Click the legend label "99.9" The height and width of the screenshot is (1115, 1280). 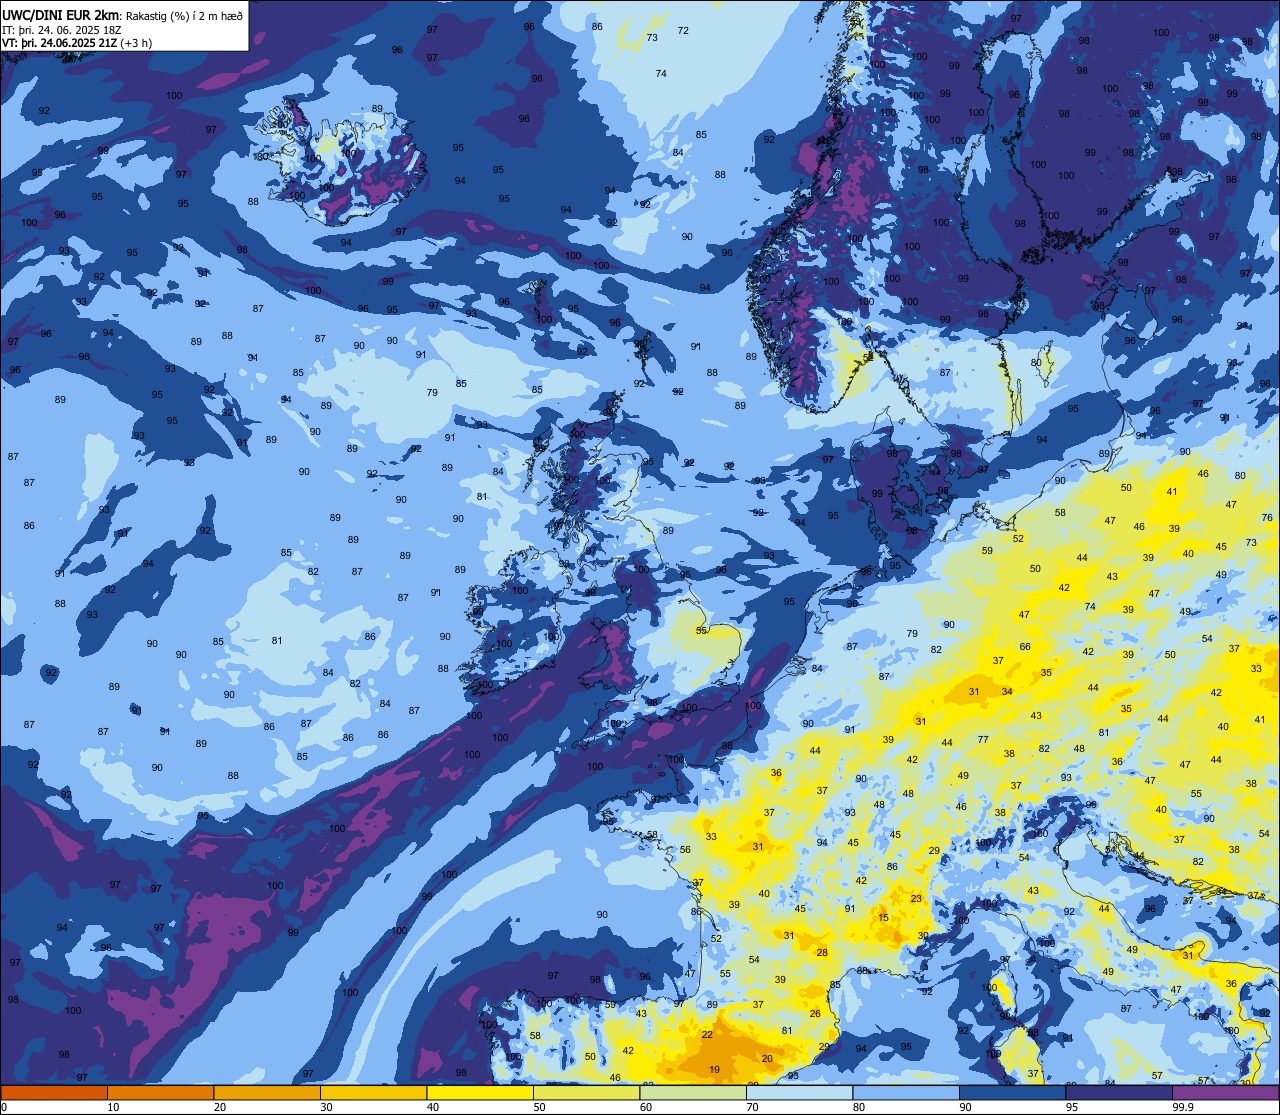click(x=1183, y=1107)
